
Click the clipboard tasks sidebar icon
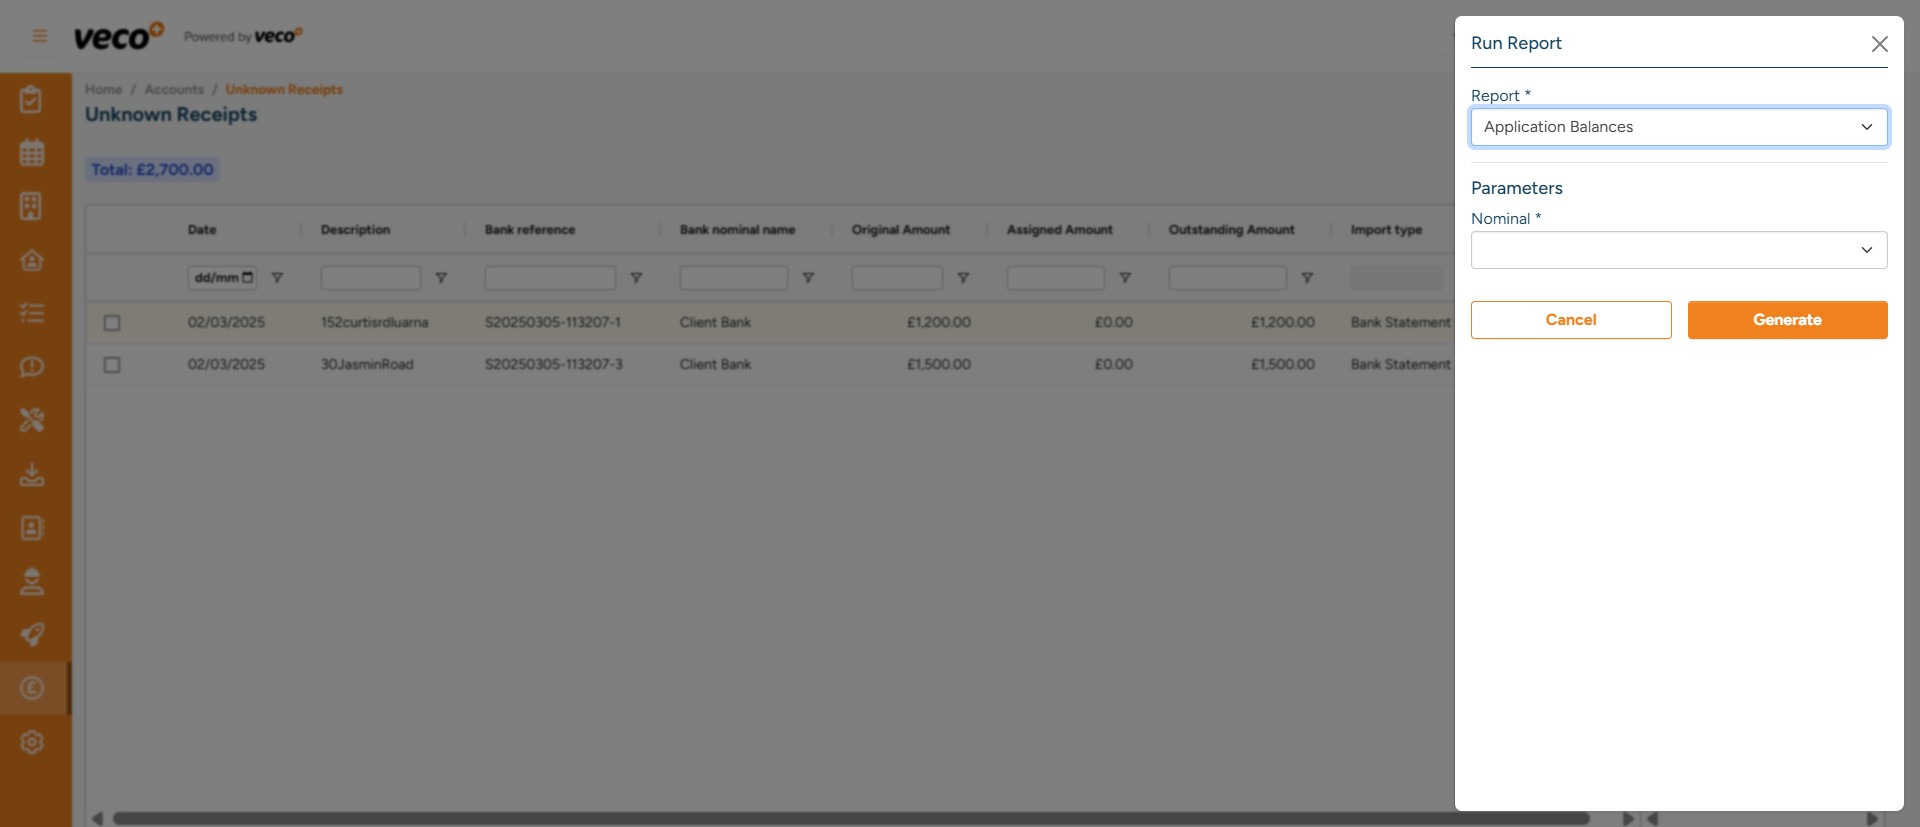[x=32, y=100]
